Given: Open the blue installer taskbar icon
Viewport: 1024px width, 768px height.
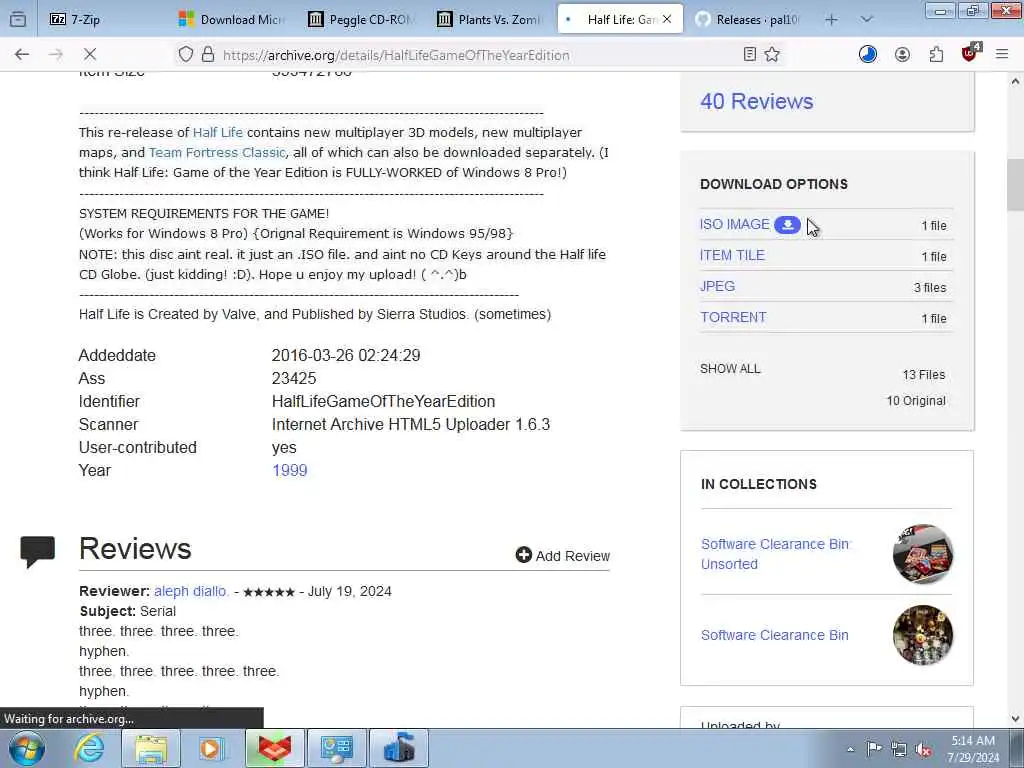Looking at the screenshot, I should [x=399, y=748].
